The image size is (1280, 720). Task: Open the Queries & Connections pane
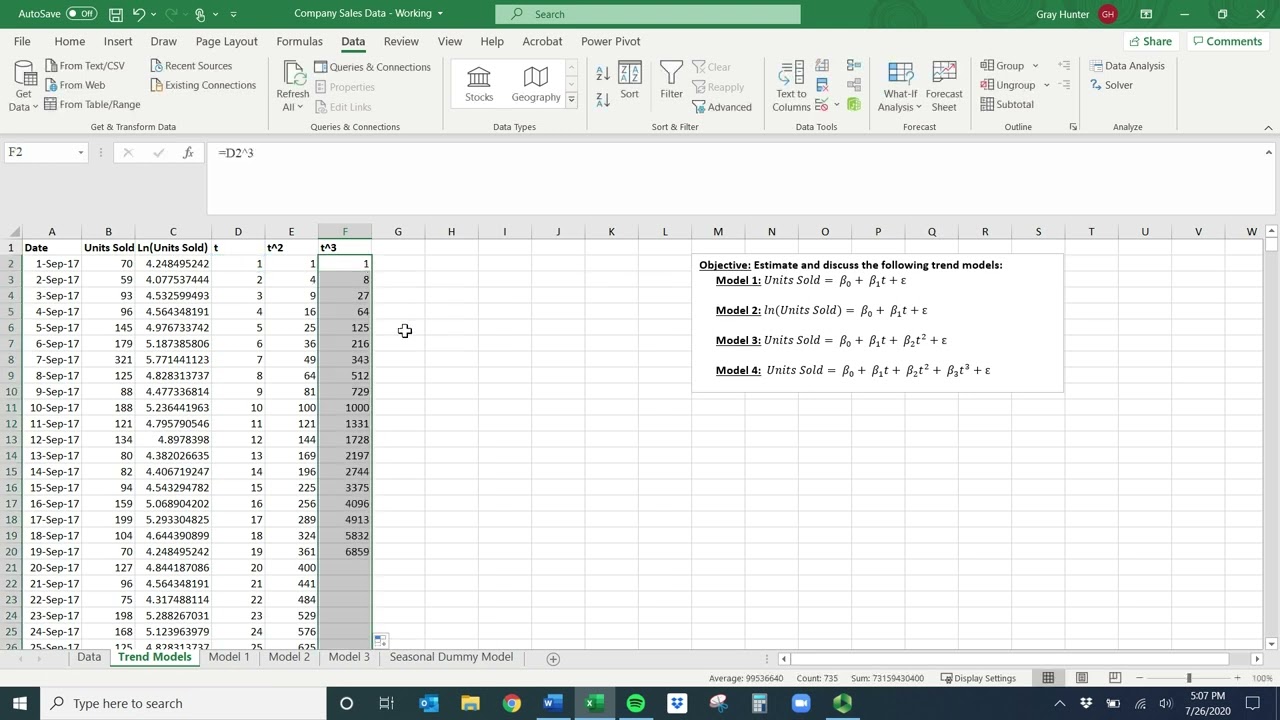pos(372,67)
